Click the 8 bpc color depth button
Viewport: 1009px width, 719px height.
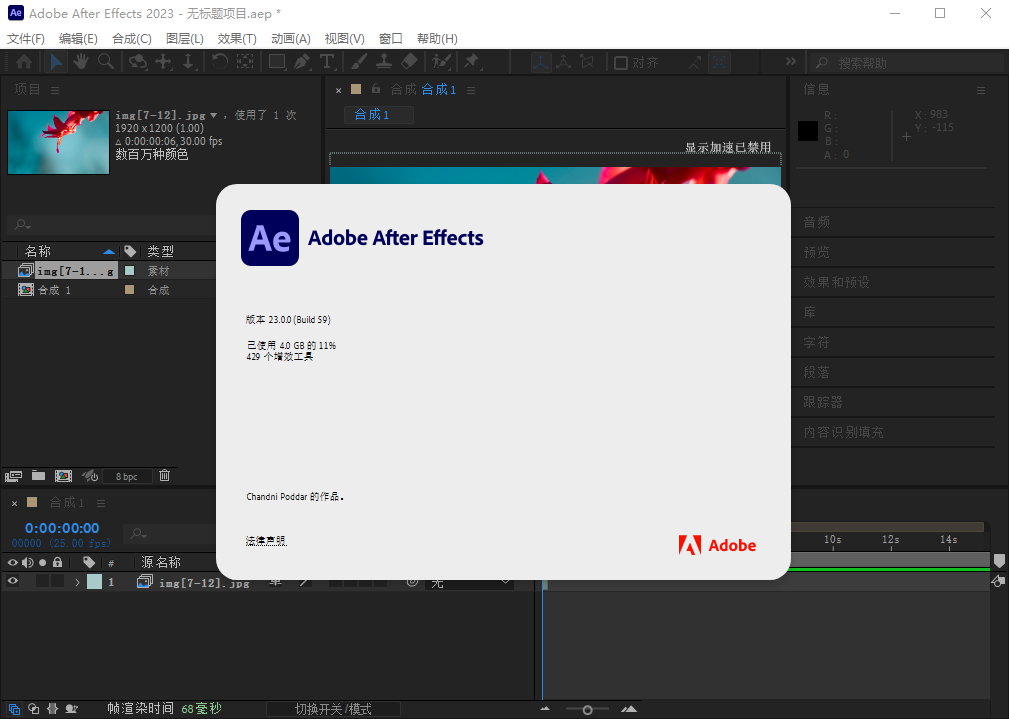[127, 476]
